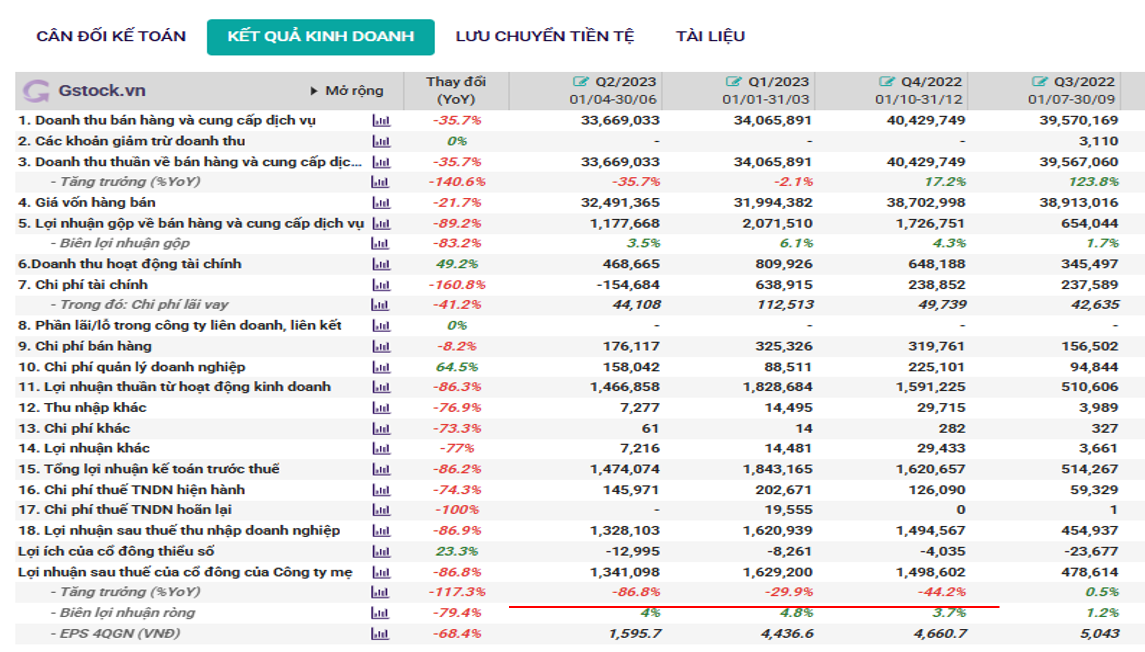
Task: Click the Thay đổi (YoY) column header
Action: [455, 90]
